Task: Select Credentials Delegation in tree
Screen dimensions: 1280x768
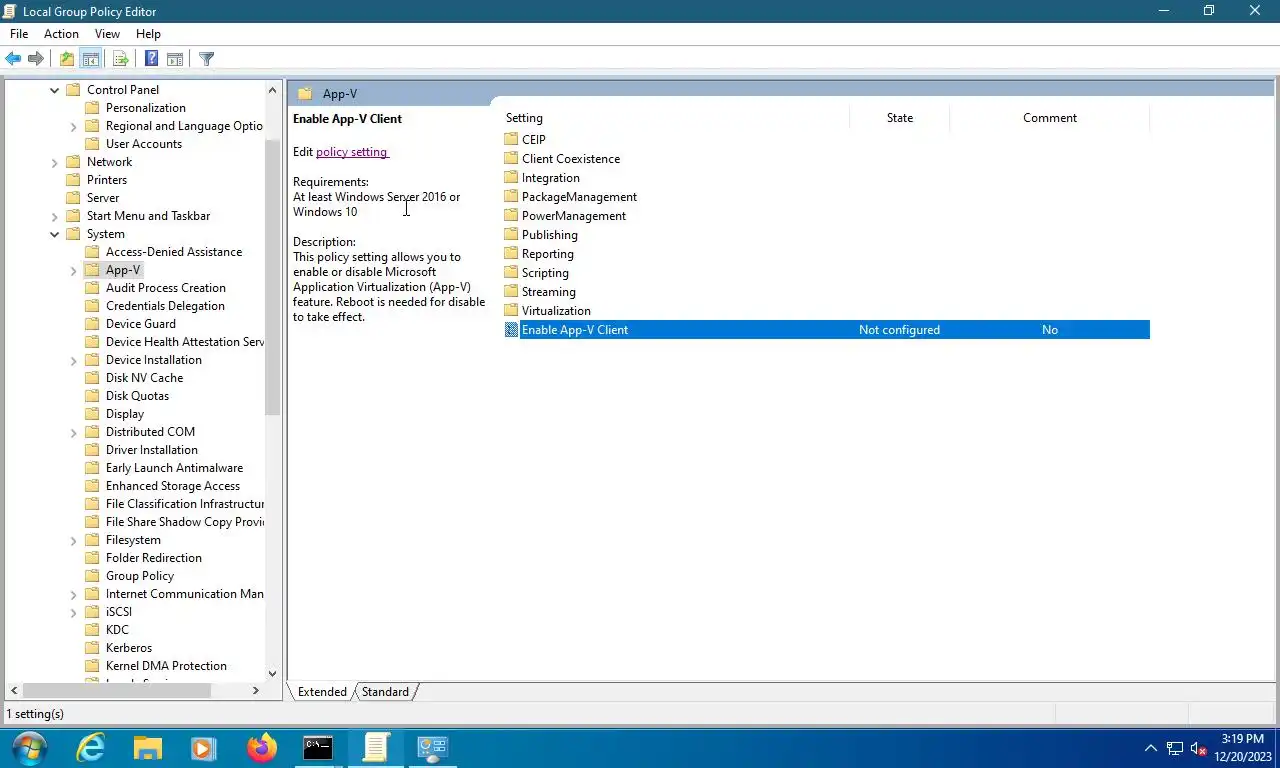Action: tap(165, 306)
